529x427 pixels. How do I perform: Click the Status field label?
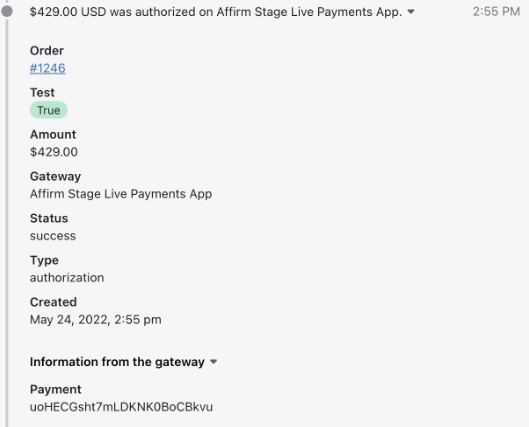point(49,219)
